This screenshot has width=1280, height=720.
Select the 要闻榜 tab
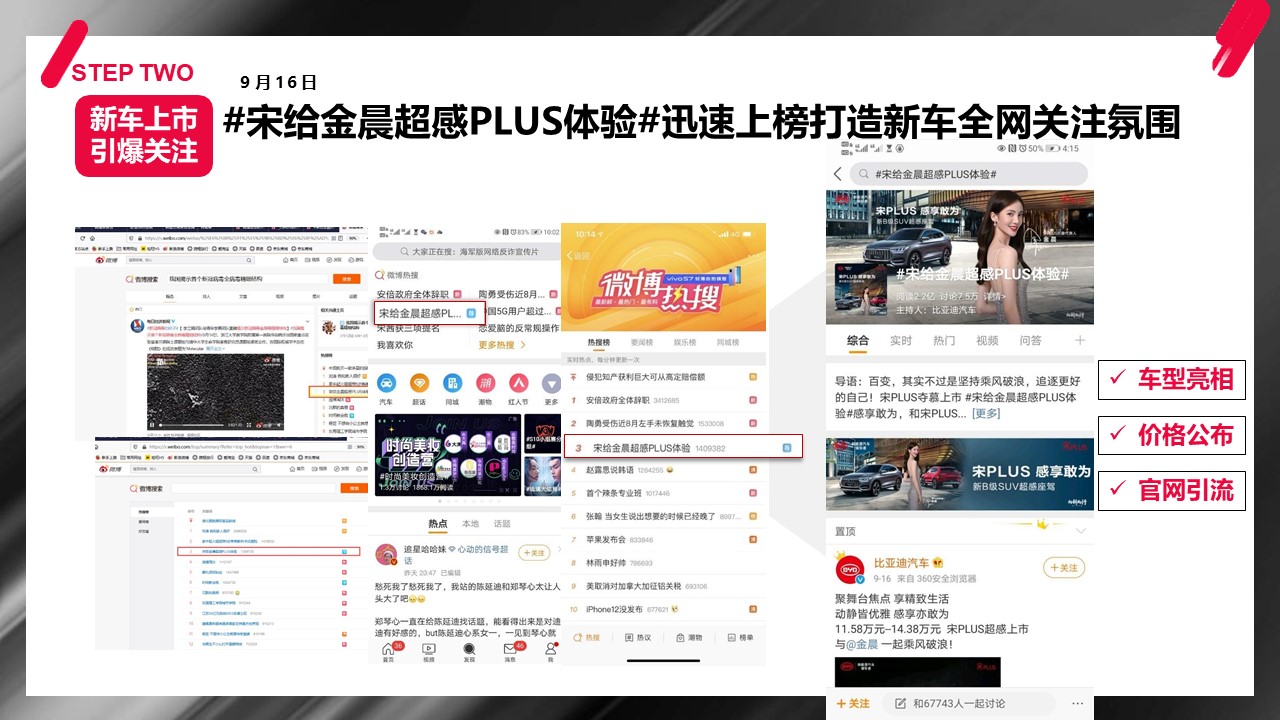(x=642, y=343)
